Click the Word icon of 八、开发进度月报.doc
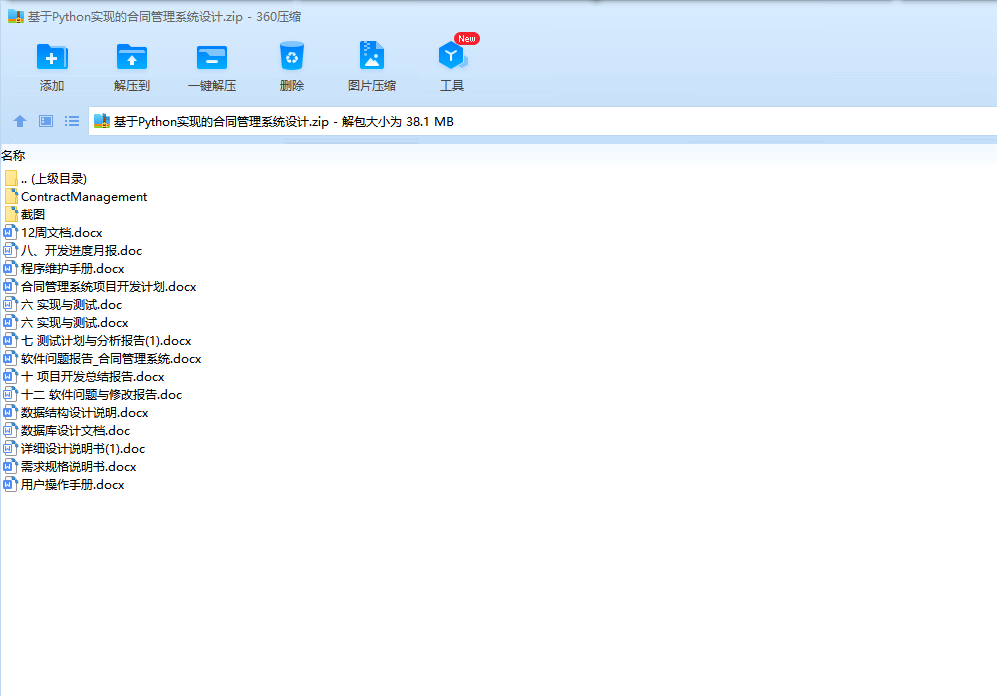Screen dimensions: 997x696 (x=10, y=250)
